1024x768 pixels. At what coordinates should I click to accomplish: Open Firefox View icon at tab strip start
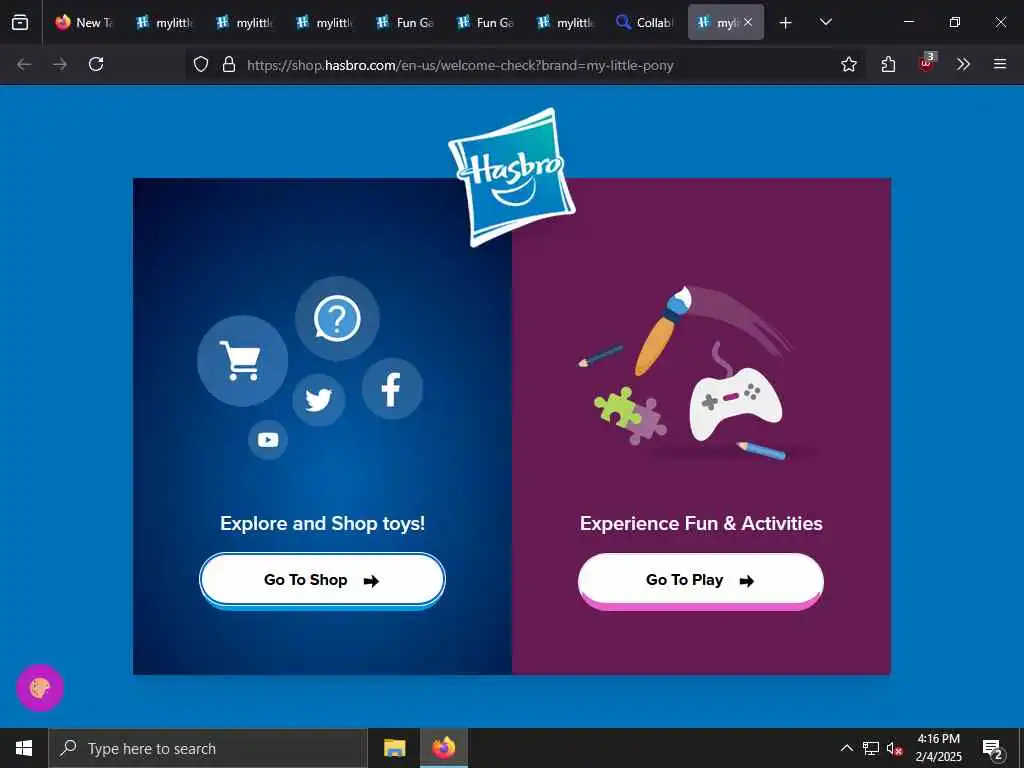tap(20, 22)
